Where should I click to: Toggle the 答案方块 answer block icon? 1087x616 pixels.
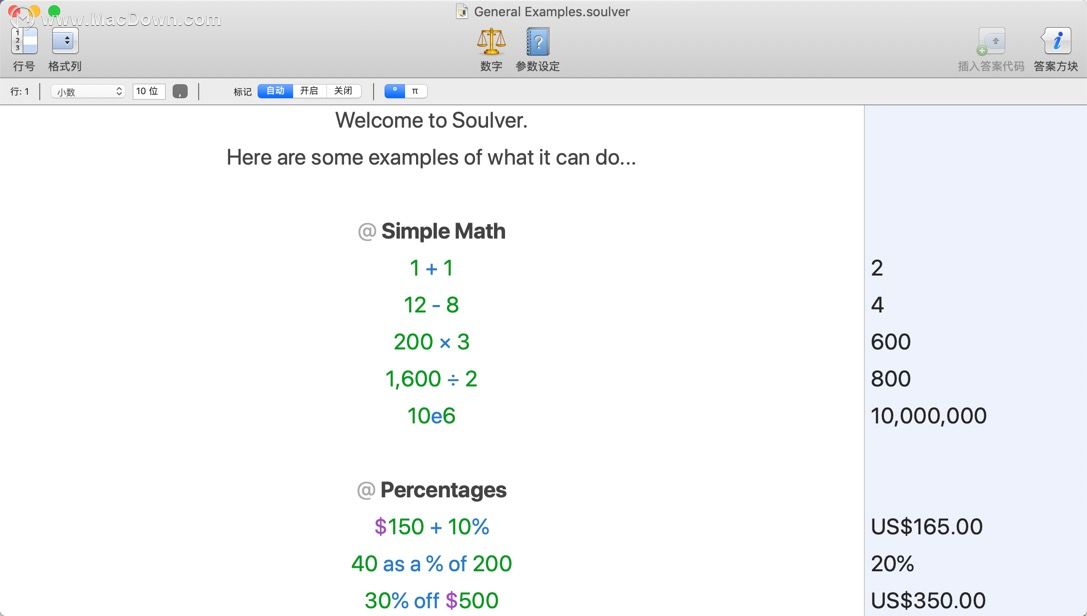(x=1056, y=42)
